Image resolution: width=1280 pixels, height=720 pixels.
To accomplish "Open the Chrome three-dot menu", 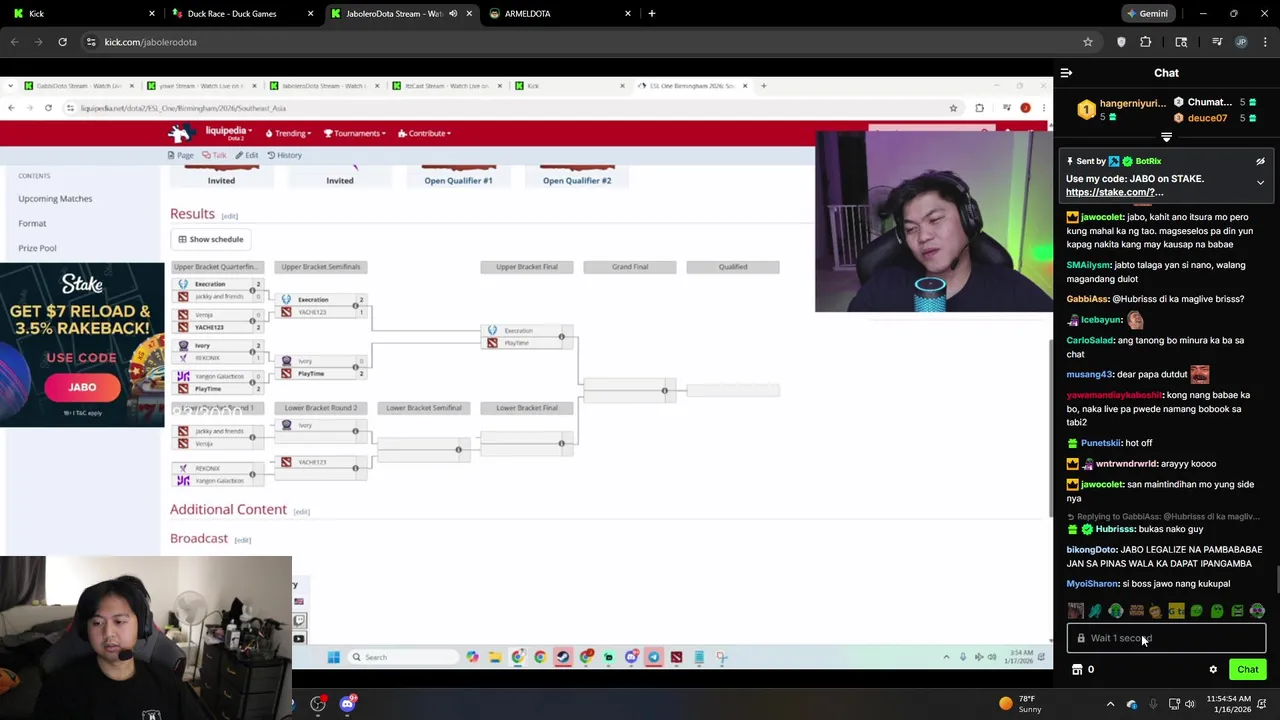I will pyautogui.click(x=1266, y=42).
